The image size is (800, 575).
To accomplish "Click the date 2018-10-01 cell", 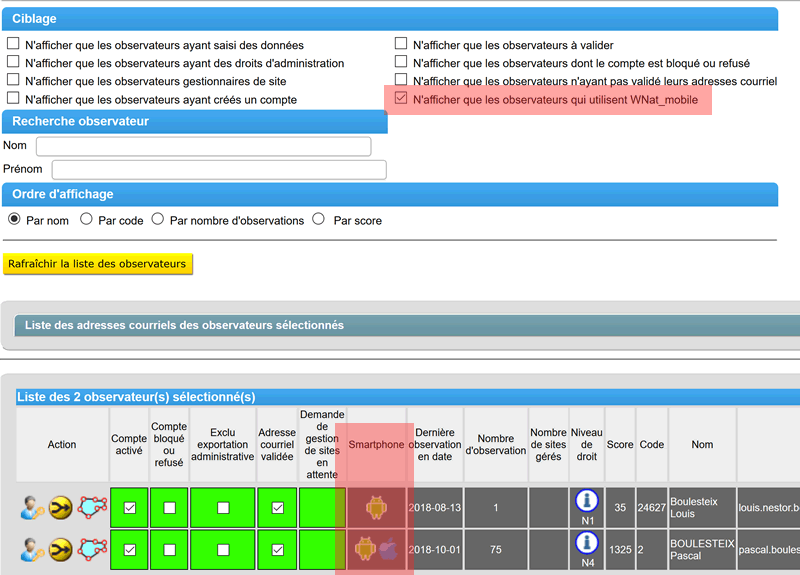I will (x=435, y=549).
